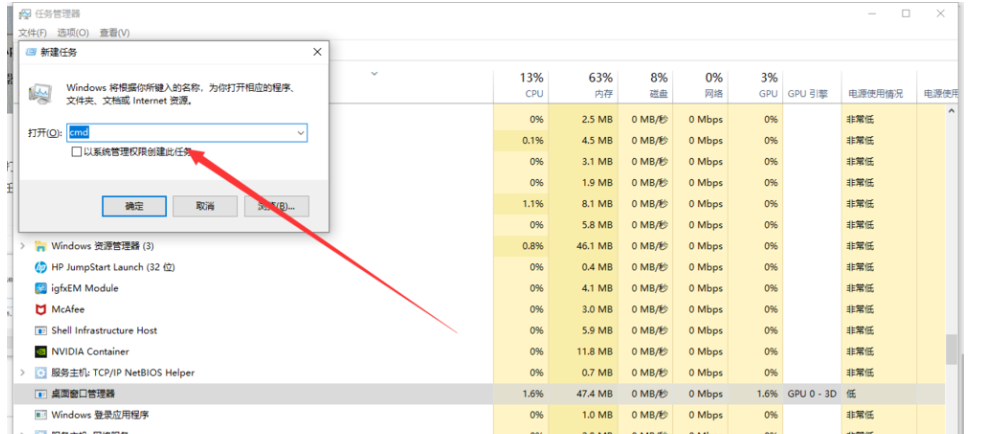The image size is (981, 434).
Task: Open the 文件(F) menu
Action: tap(33, 33)
